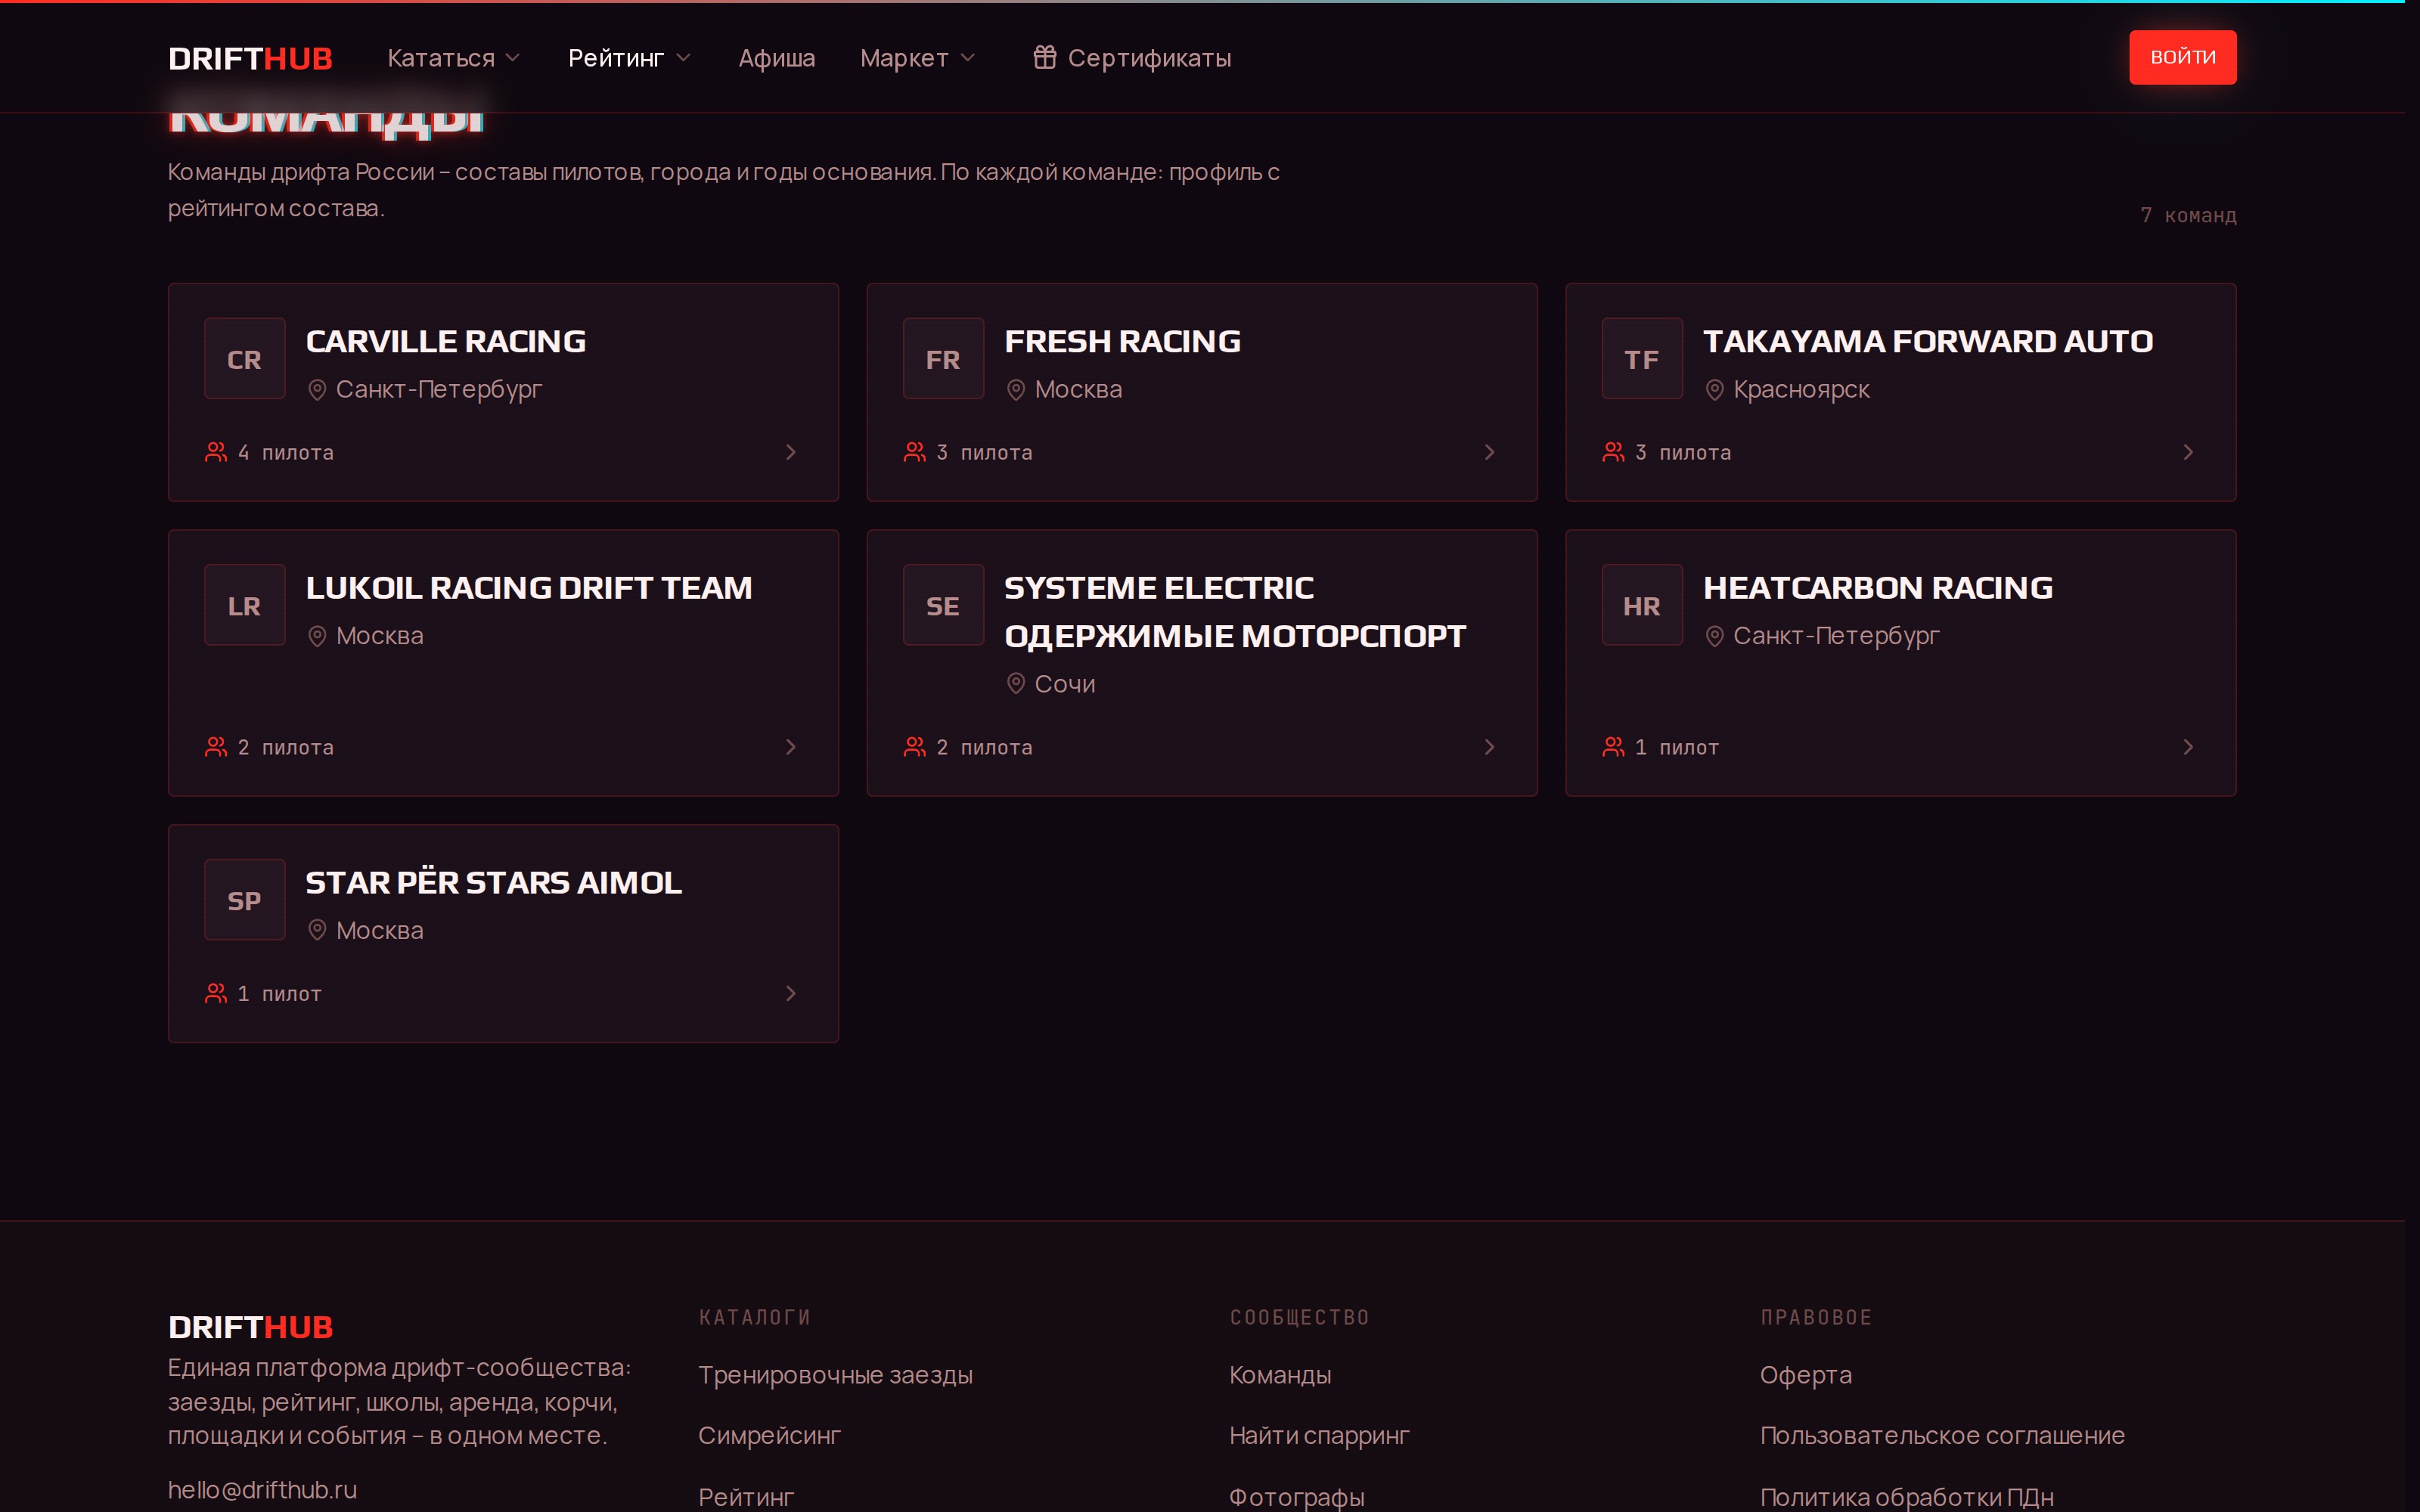2420x1512 pixels.
Task: Expand the Маркет dropdown menu
Action: click(x=917, y=58)
